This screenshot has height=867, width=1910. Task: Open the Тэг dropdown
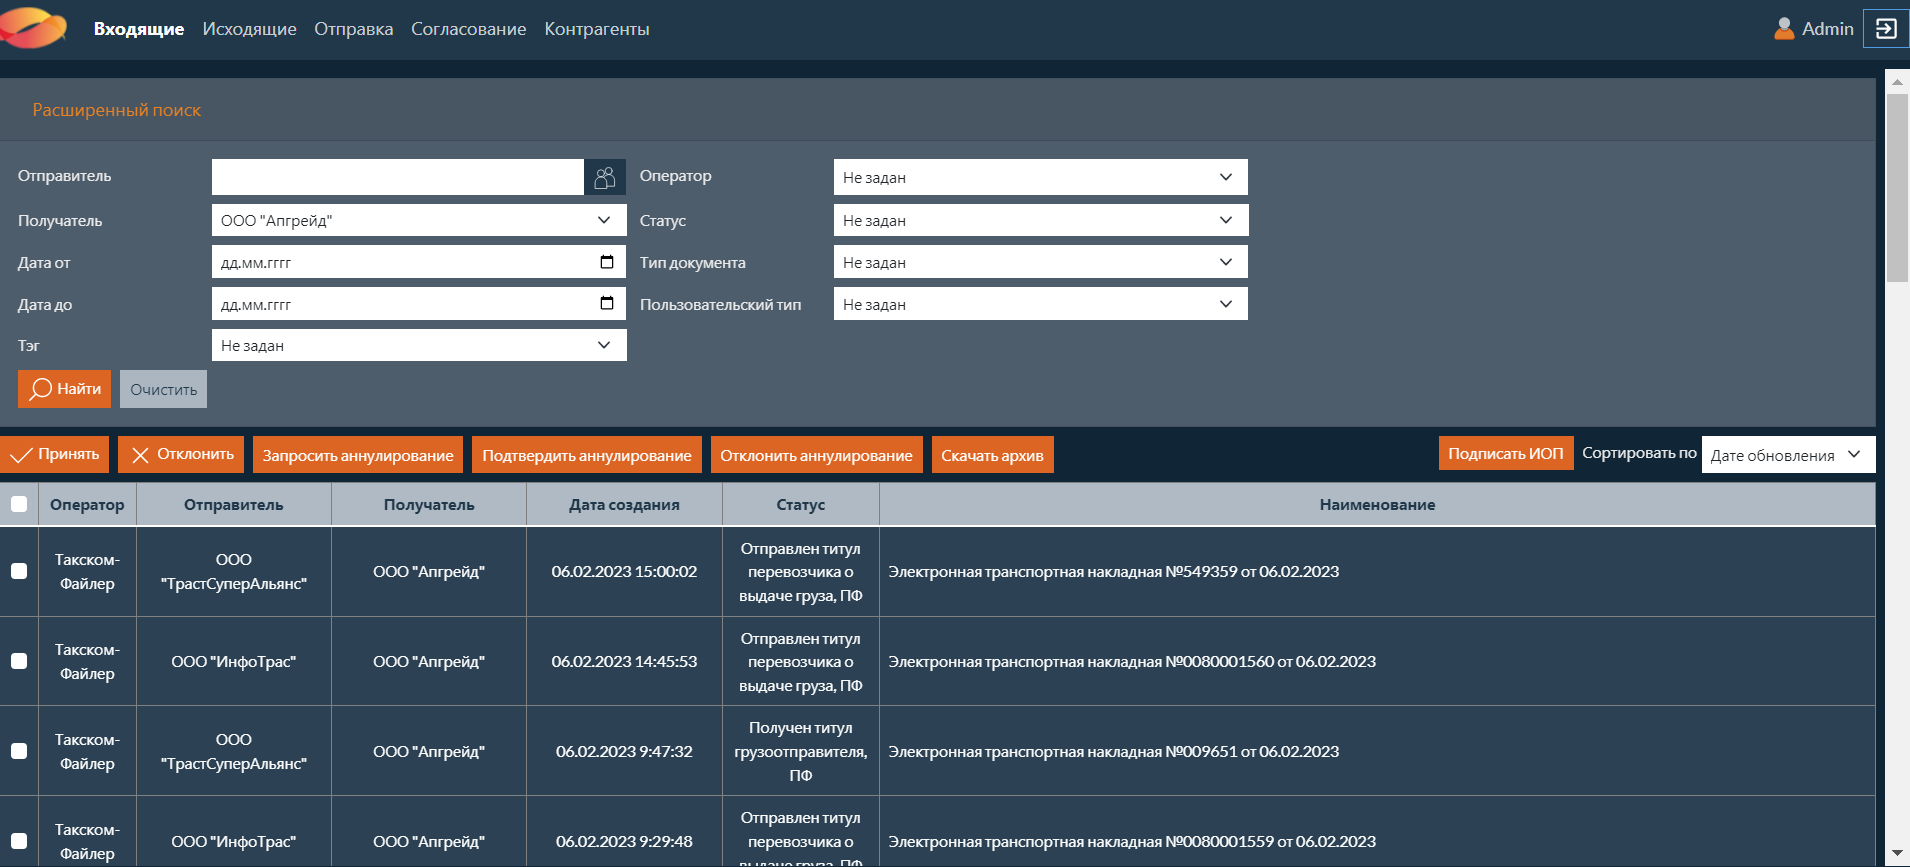pyautogui.click(x=419, y=345)
